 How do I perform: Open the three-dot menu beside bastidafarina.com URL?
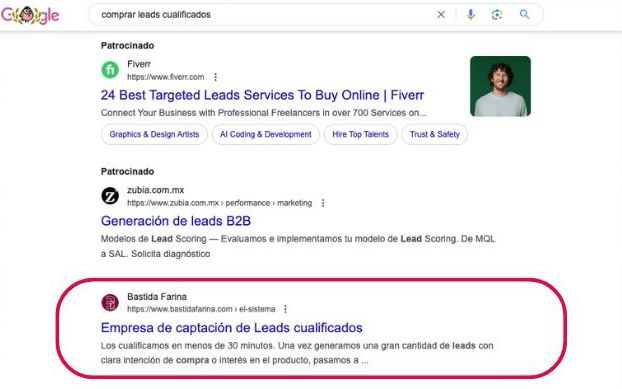click(x=285, y=309)
